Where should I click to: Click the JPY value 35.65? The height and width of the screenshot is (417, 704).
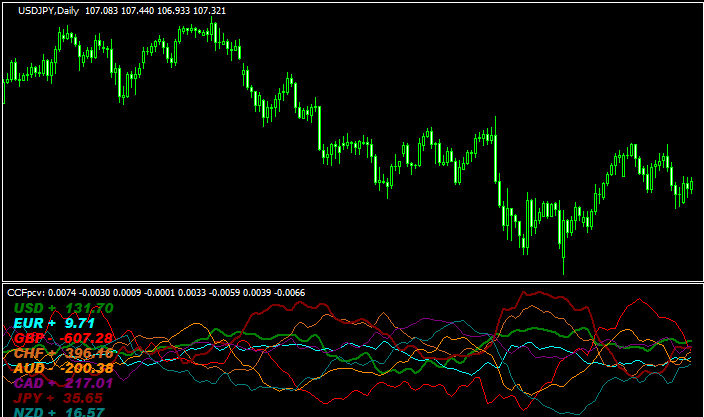point(83,398)
